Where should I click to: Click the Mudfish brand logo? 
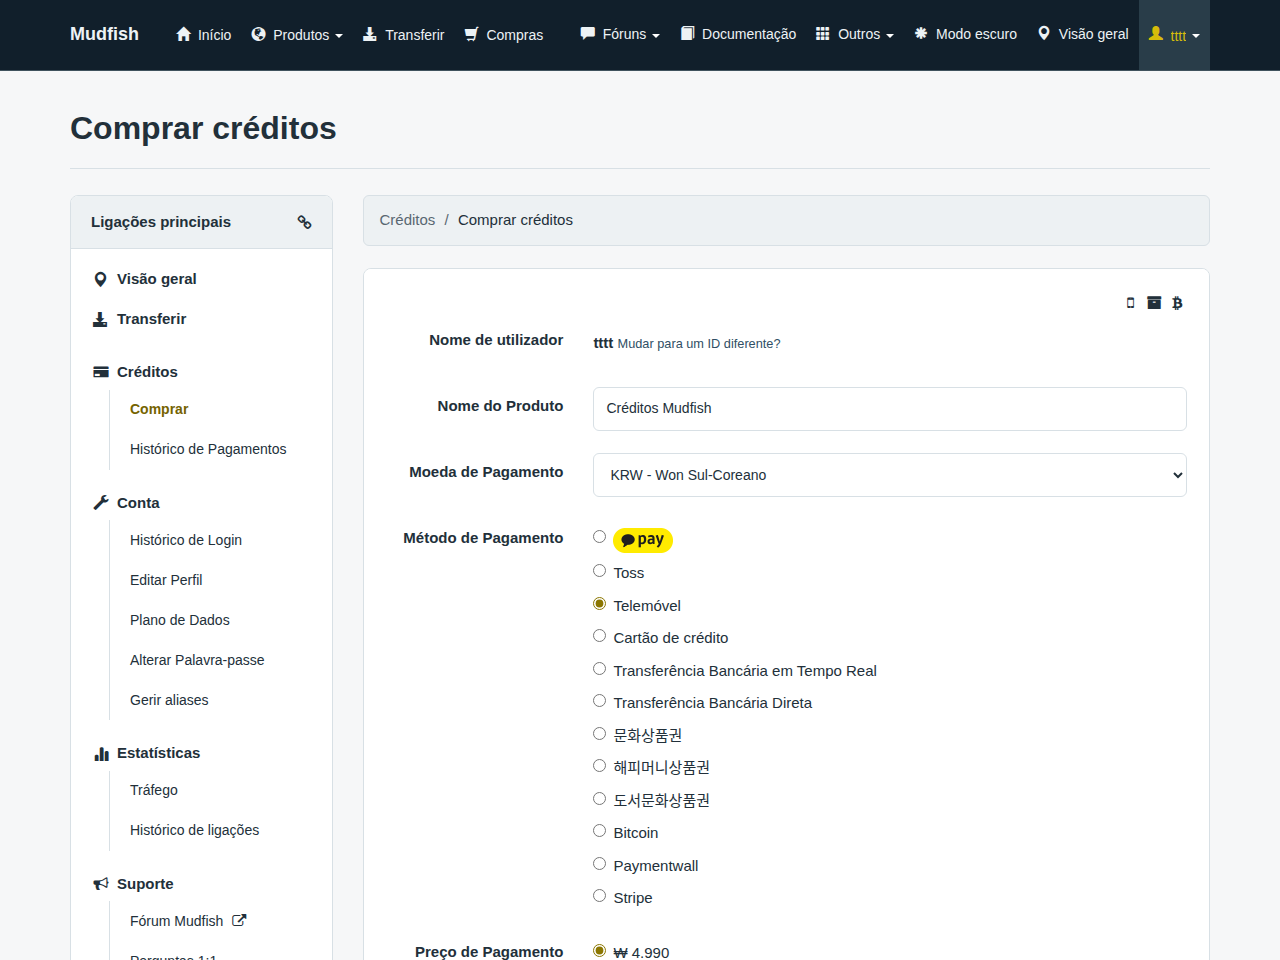105,34
